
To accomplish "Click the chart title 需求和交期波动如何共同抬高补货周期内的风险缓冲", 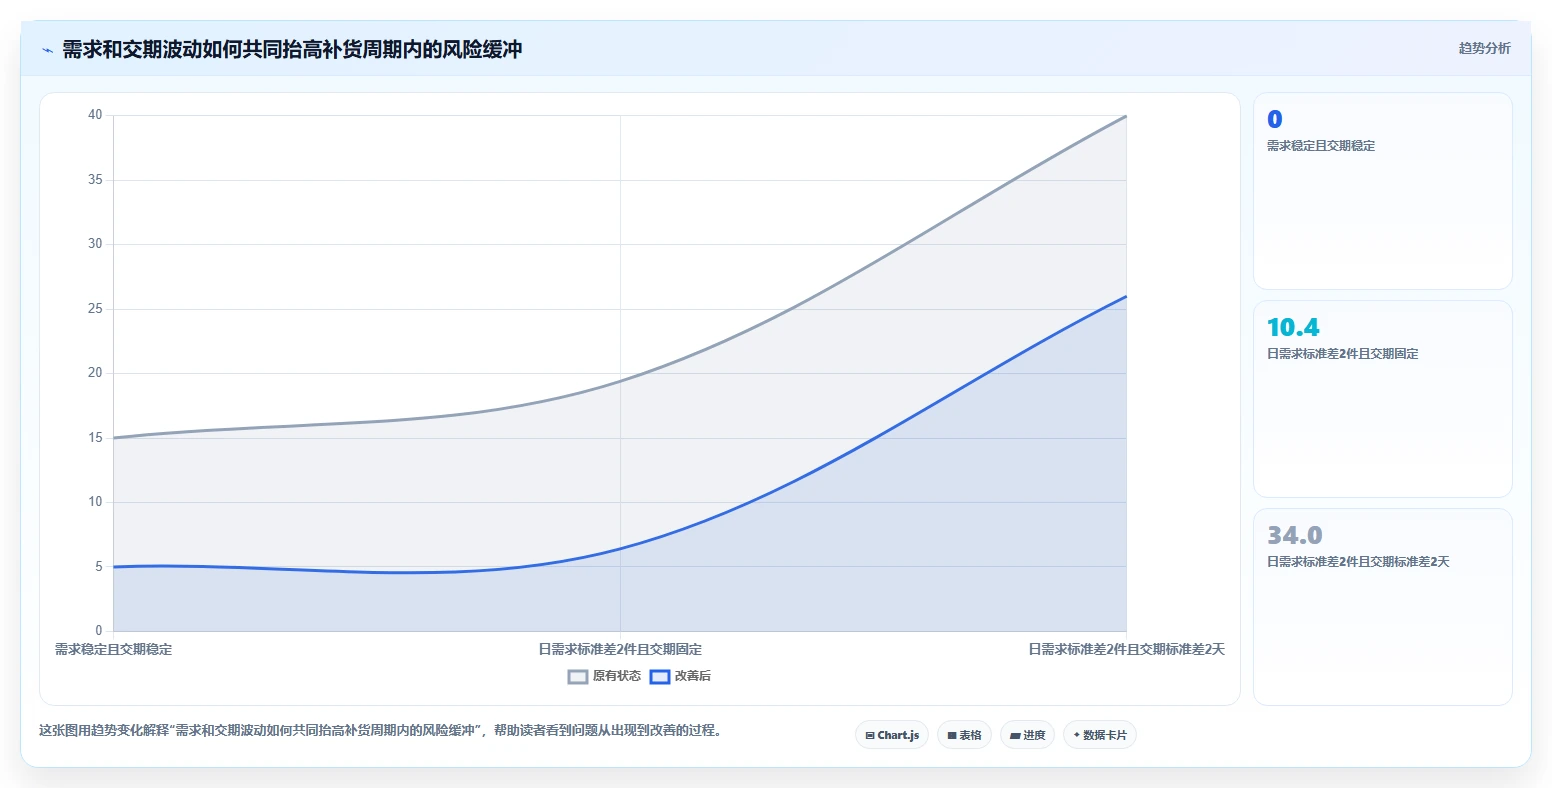I will pyautogui.click(x=292, y=50).
